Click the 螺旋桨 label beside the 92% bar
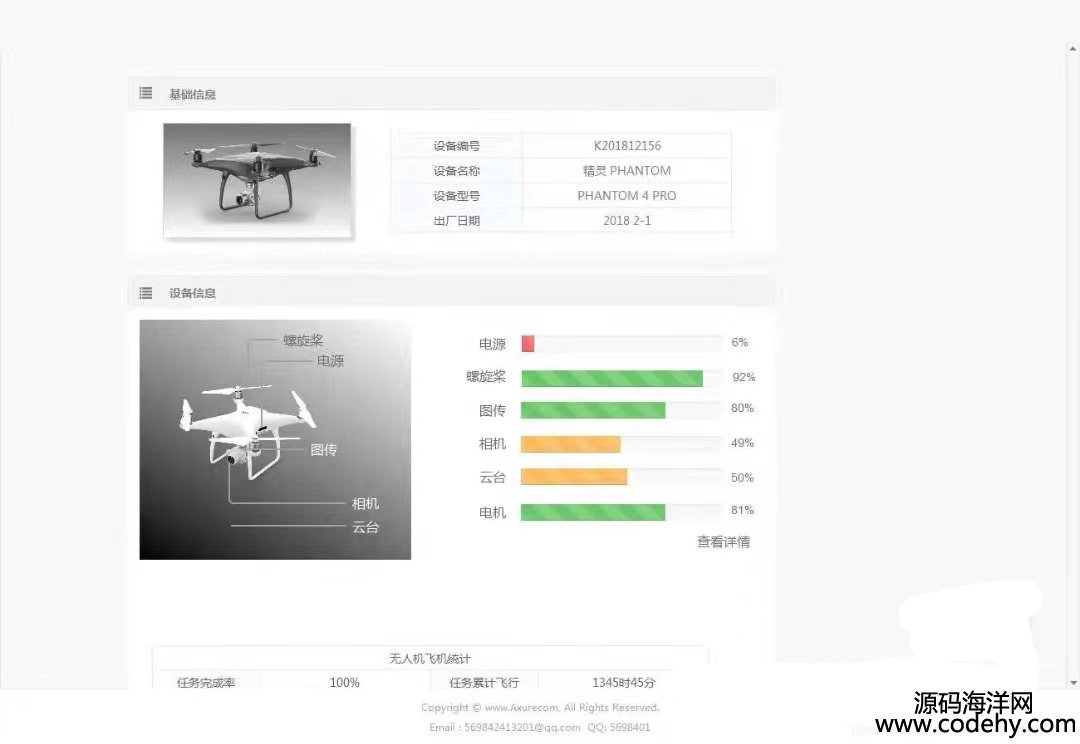 [486, 376]
